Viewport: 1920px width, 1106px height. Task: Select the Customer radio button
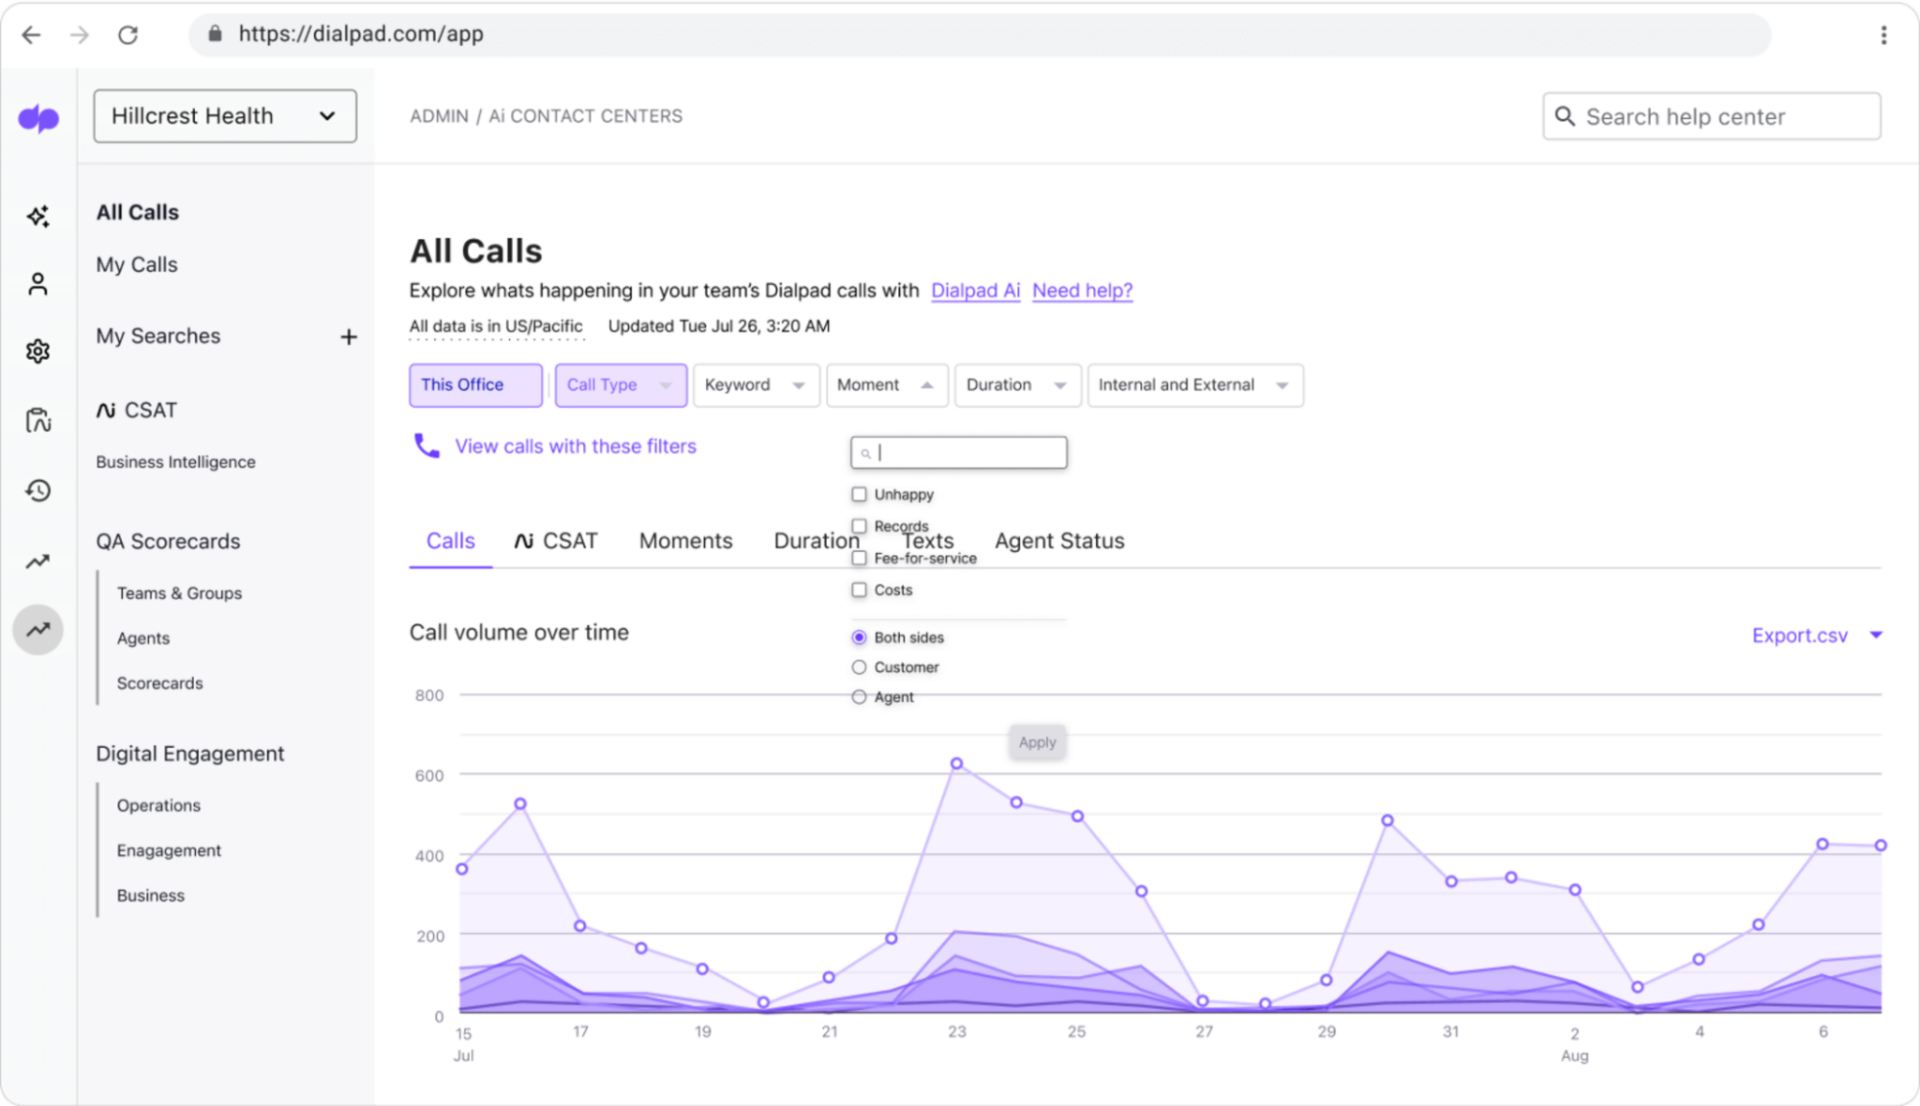858,667
